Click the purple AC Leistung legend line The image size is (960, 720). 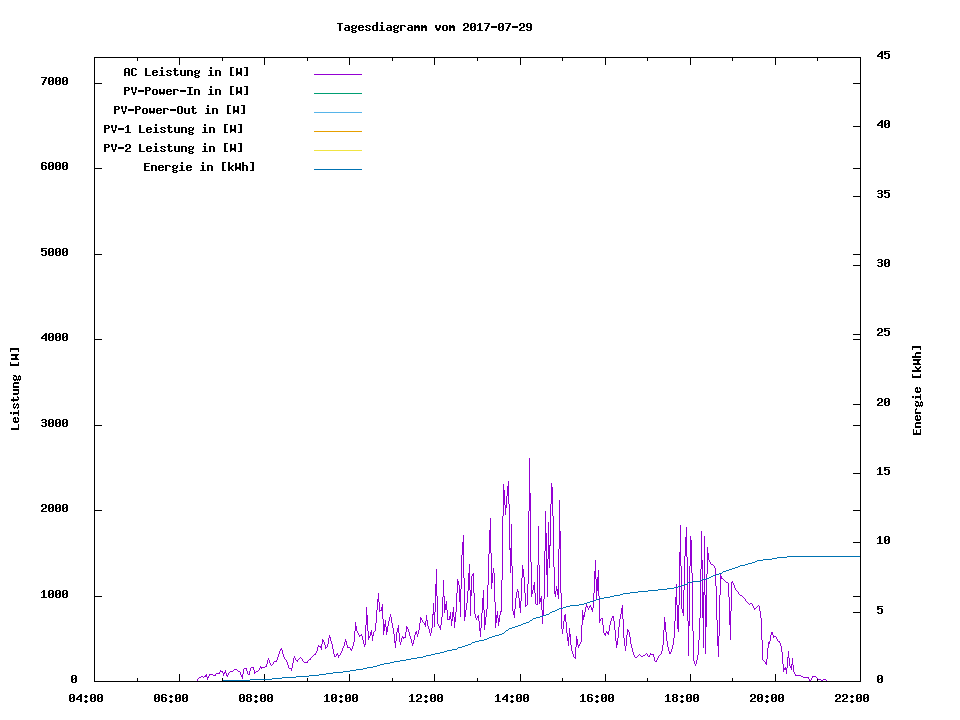coord(337,74)
